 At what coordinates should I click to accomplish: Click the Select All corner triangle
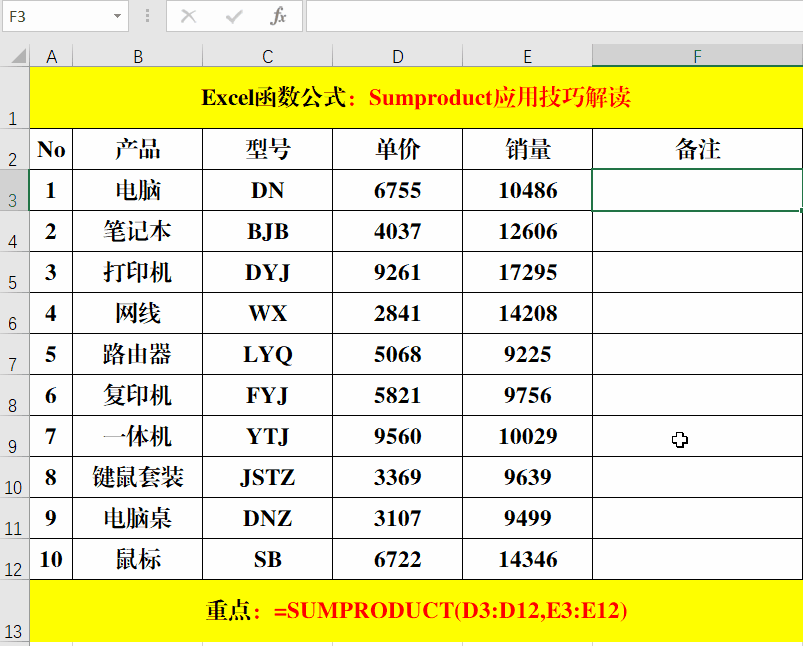[x=18, y=55]
